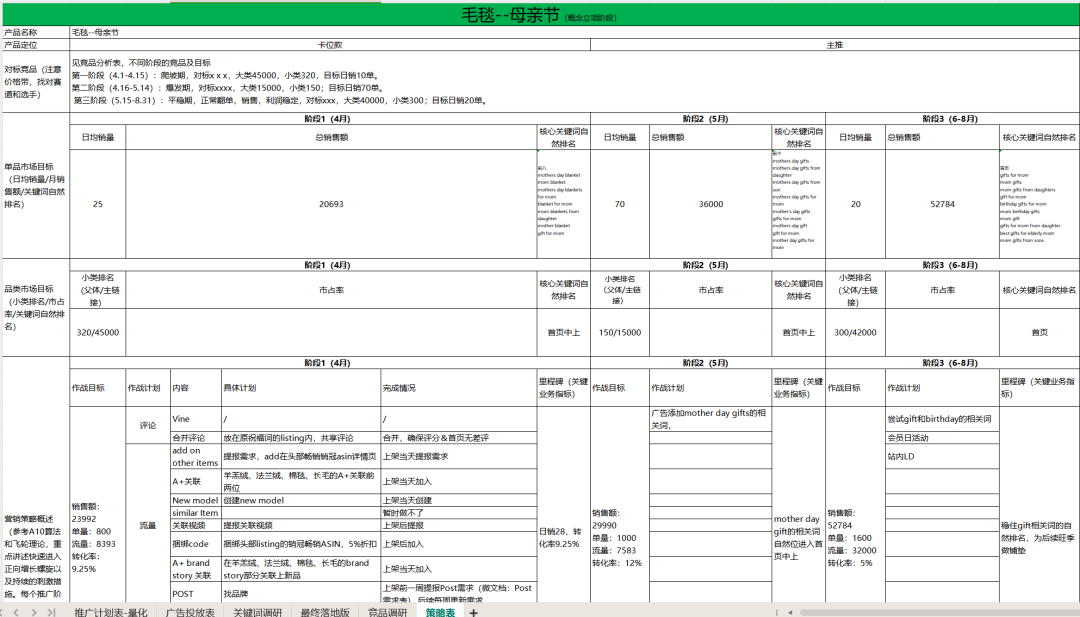Screen dimensions: 1080x617
Task: Jump to the last sheet using the arrow
Action: pos(50,611)
